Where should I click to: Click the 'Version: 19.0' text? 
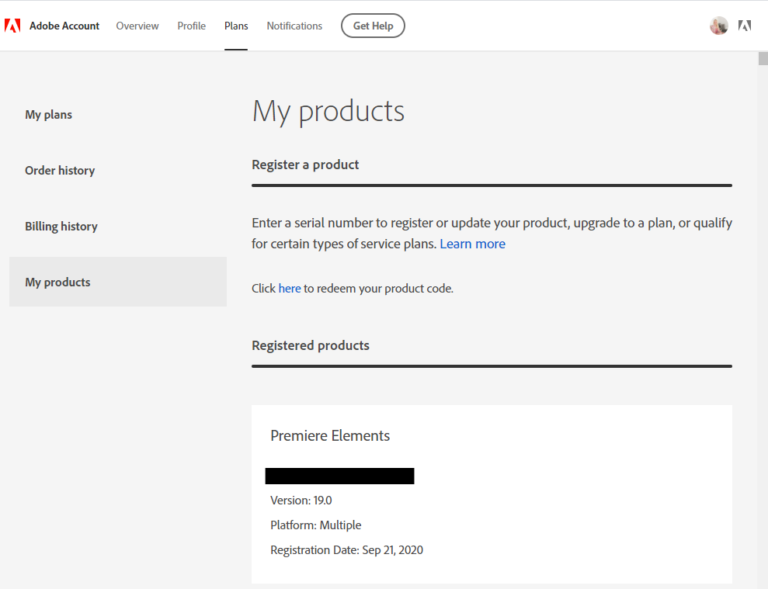(x=301, y=500)
